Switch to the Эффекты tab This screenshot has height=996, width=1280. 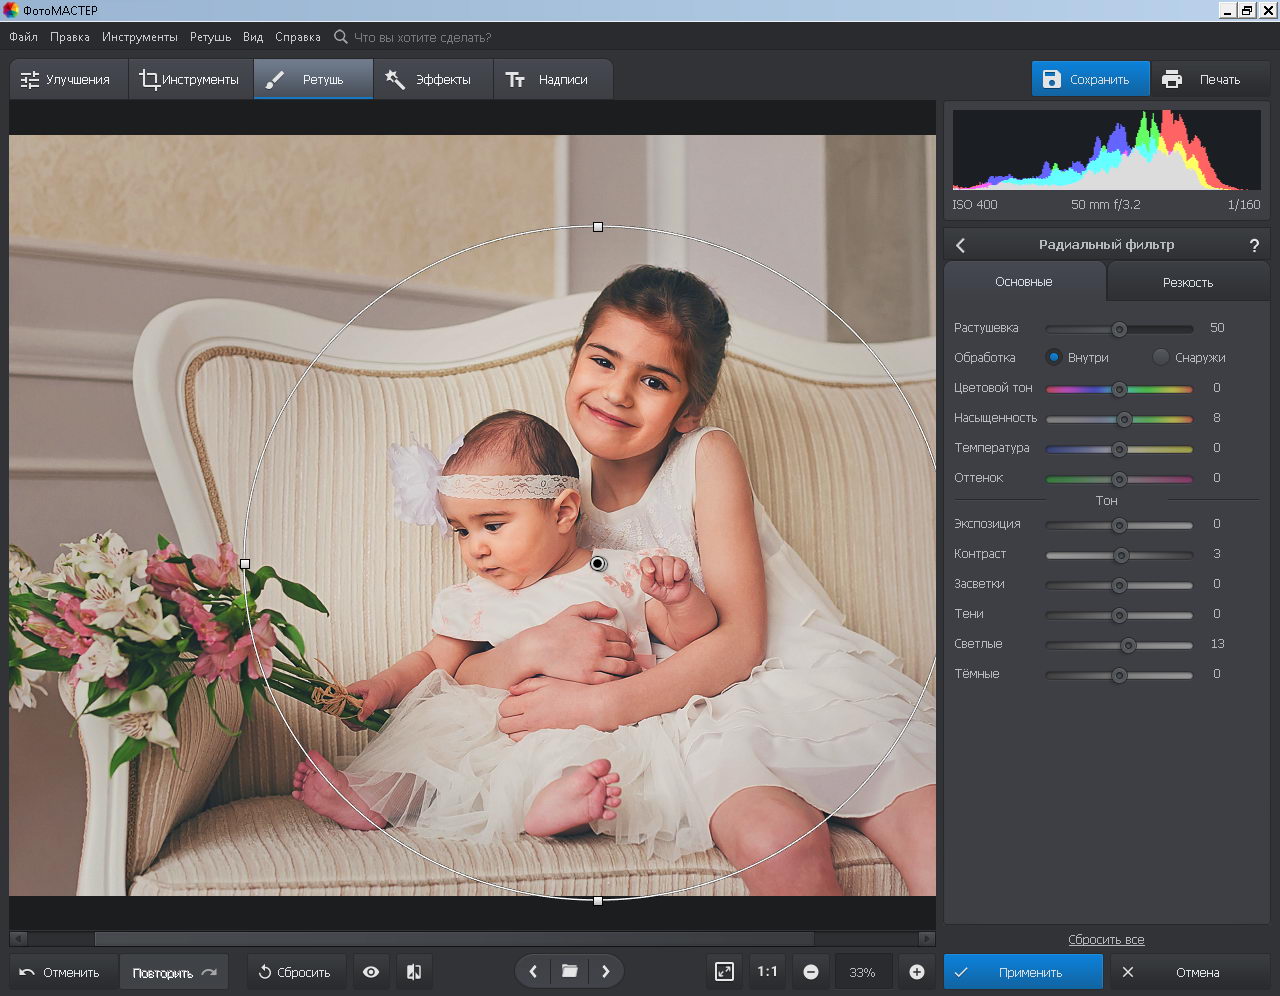click(433, 79)
